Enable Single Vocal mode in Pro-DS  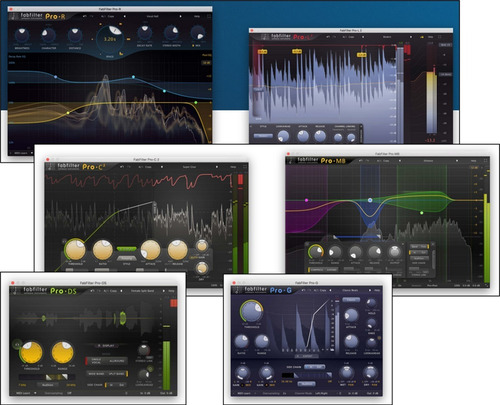pyautogui.click(x=96, y=361)
